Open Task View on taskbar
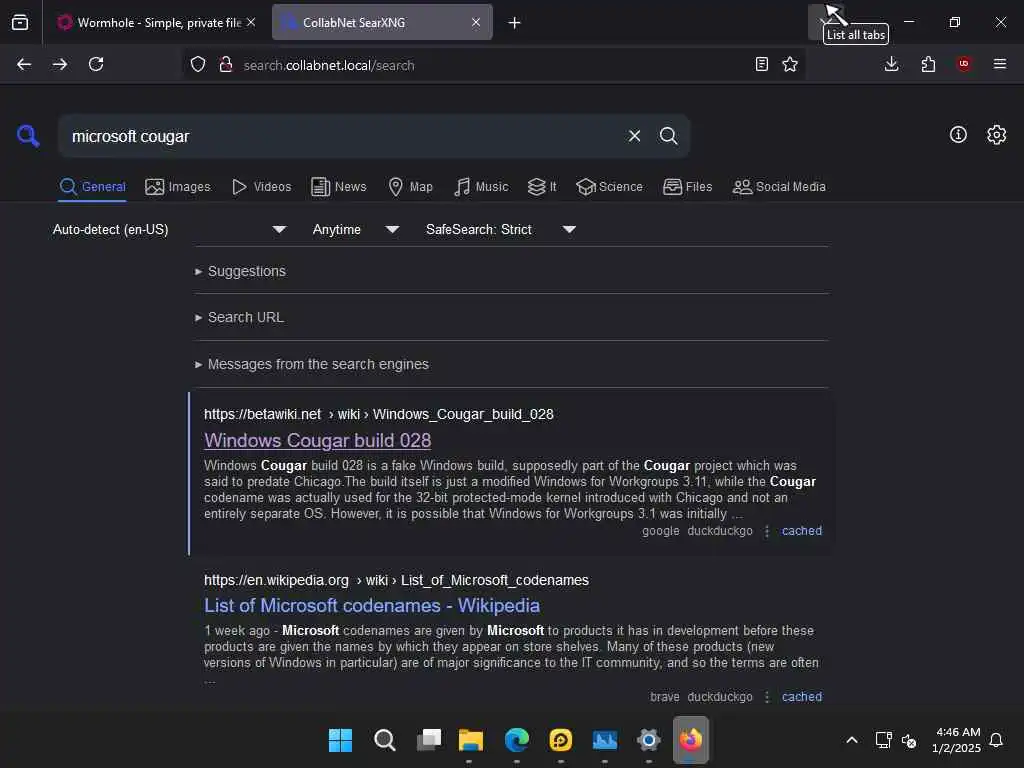The height and width of the screenshot is (768, 1024). (x=429, y=740)
